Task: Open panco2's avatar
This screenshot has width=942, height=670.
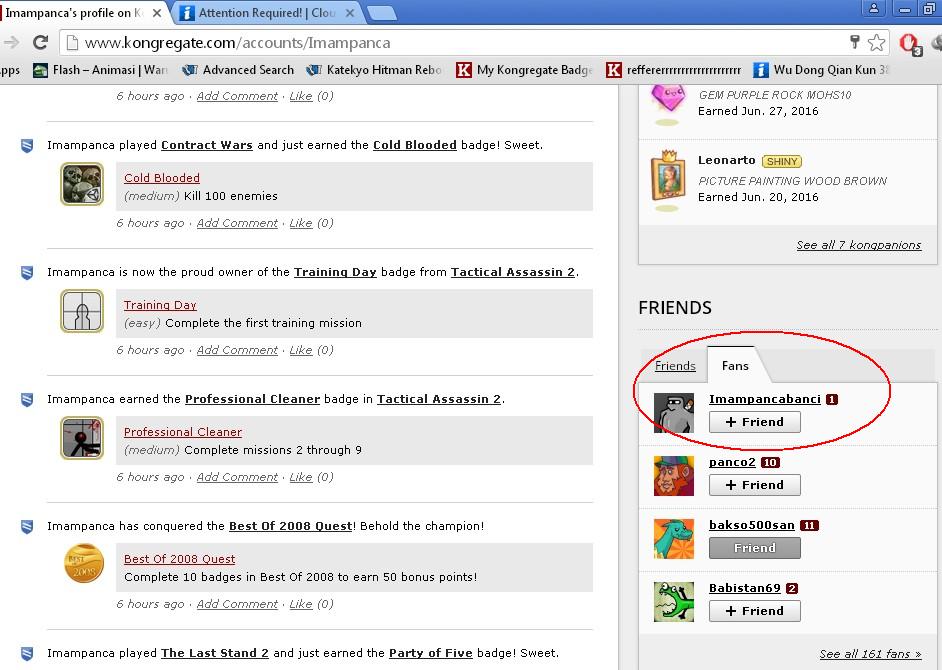Action: point(673,476)
